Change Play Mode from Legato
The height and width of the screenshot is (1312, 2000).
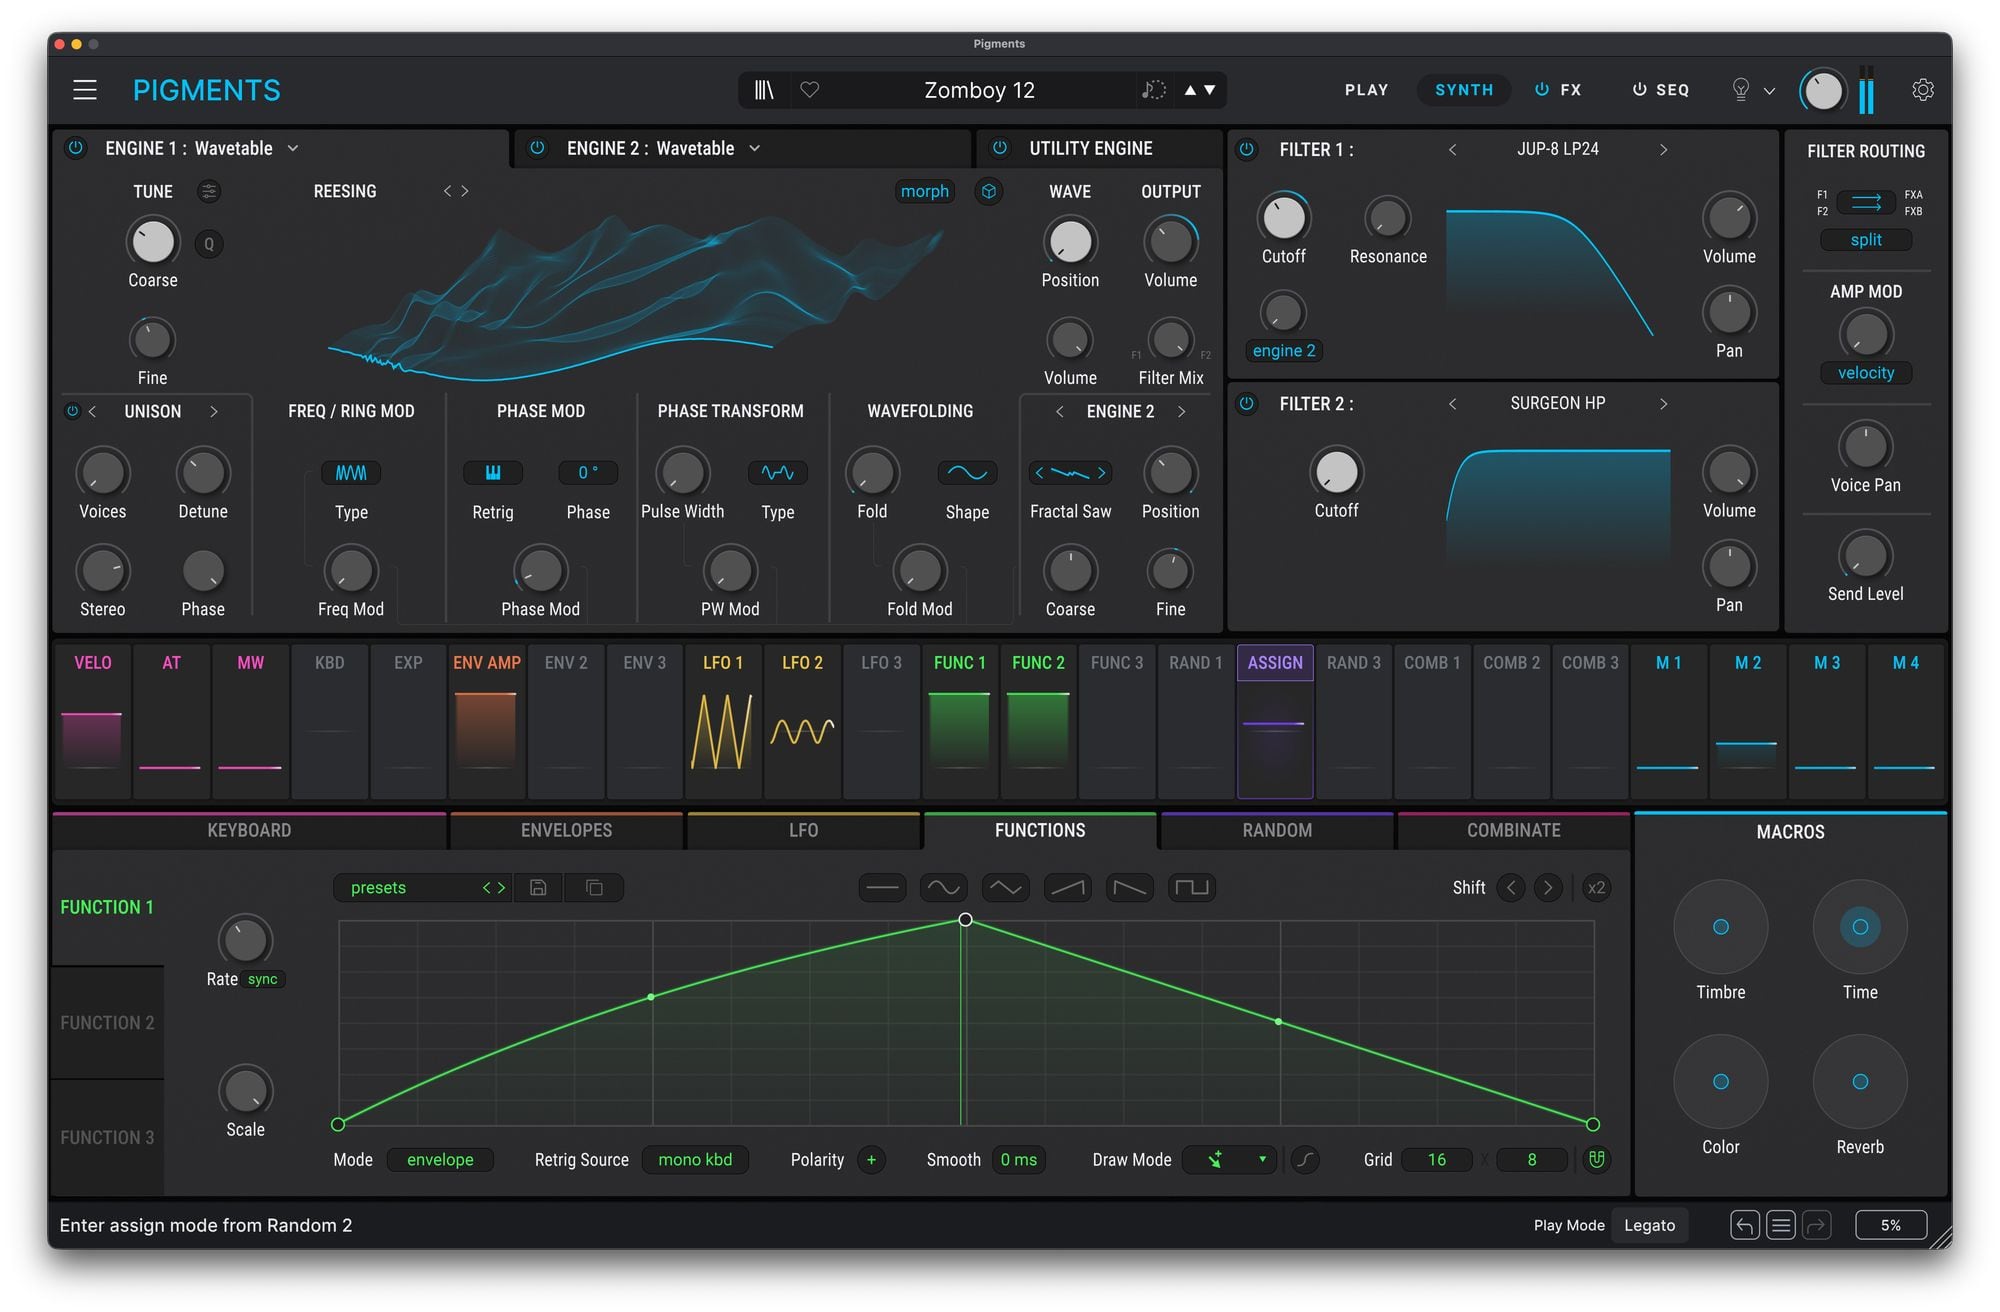click(1650, 1224)
